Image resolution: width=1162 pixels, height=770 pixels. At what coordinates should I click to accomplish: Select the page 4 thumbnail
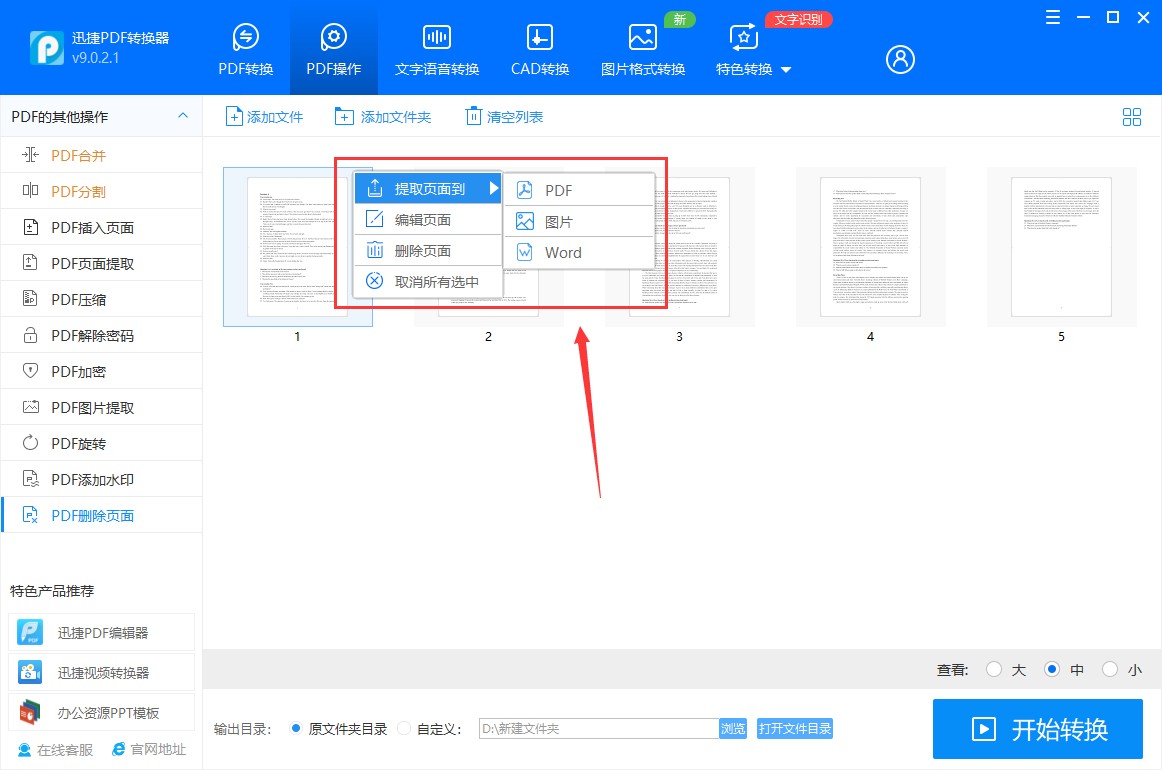tap(870, 246)
